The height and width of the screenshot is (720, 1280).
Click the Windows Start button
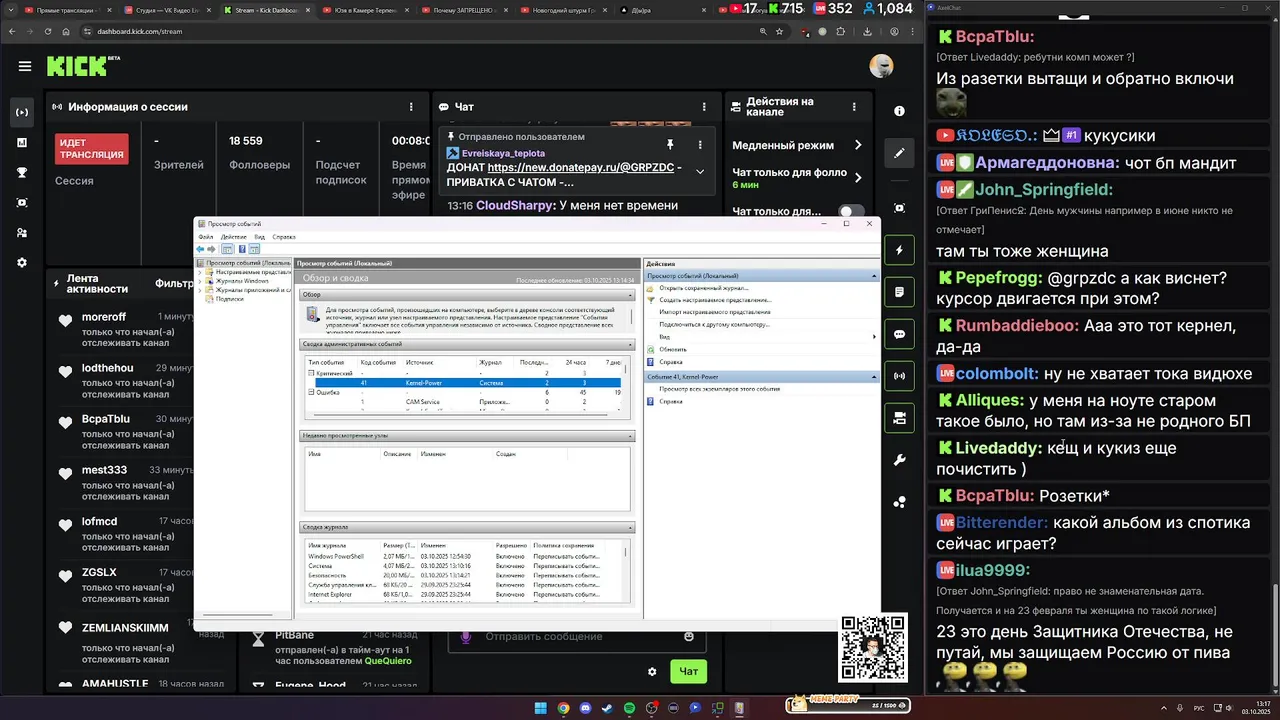(541, 708)
